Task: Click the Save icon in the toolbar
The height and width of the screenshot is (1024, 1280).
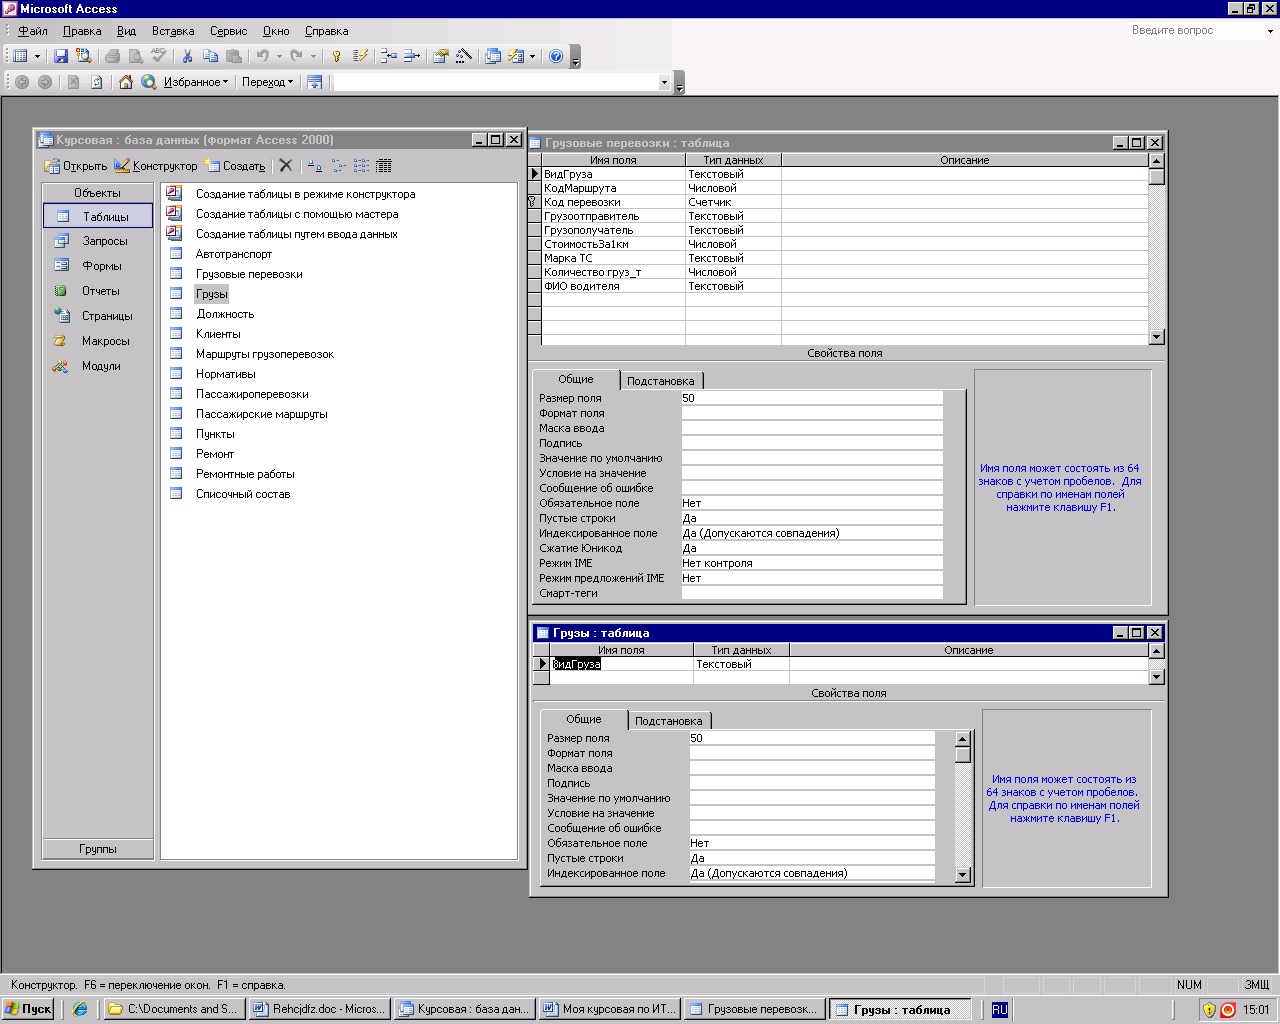Action: (61, 56)
